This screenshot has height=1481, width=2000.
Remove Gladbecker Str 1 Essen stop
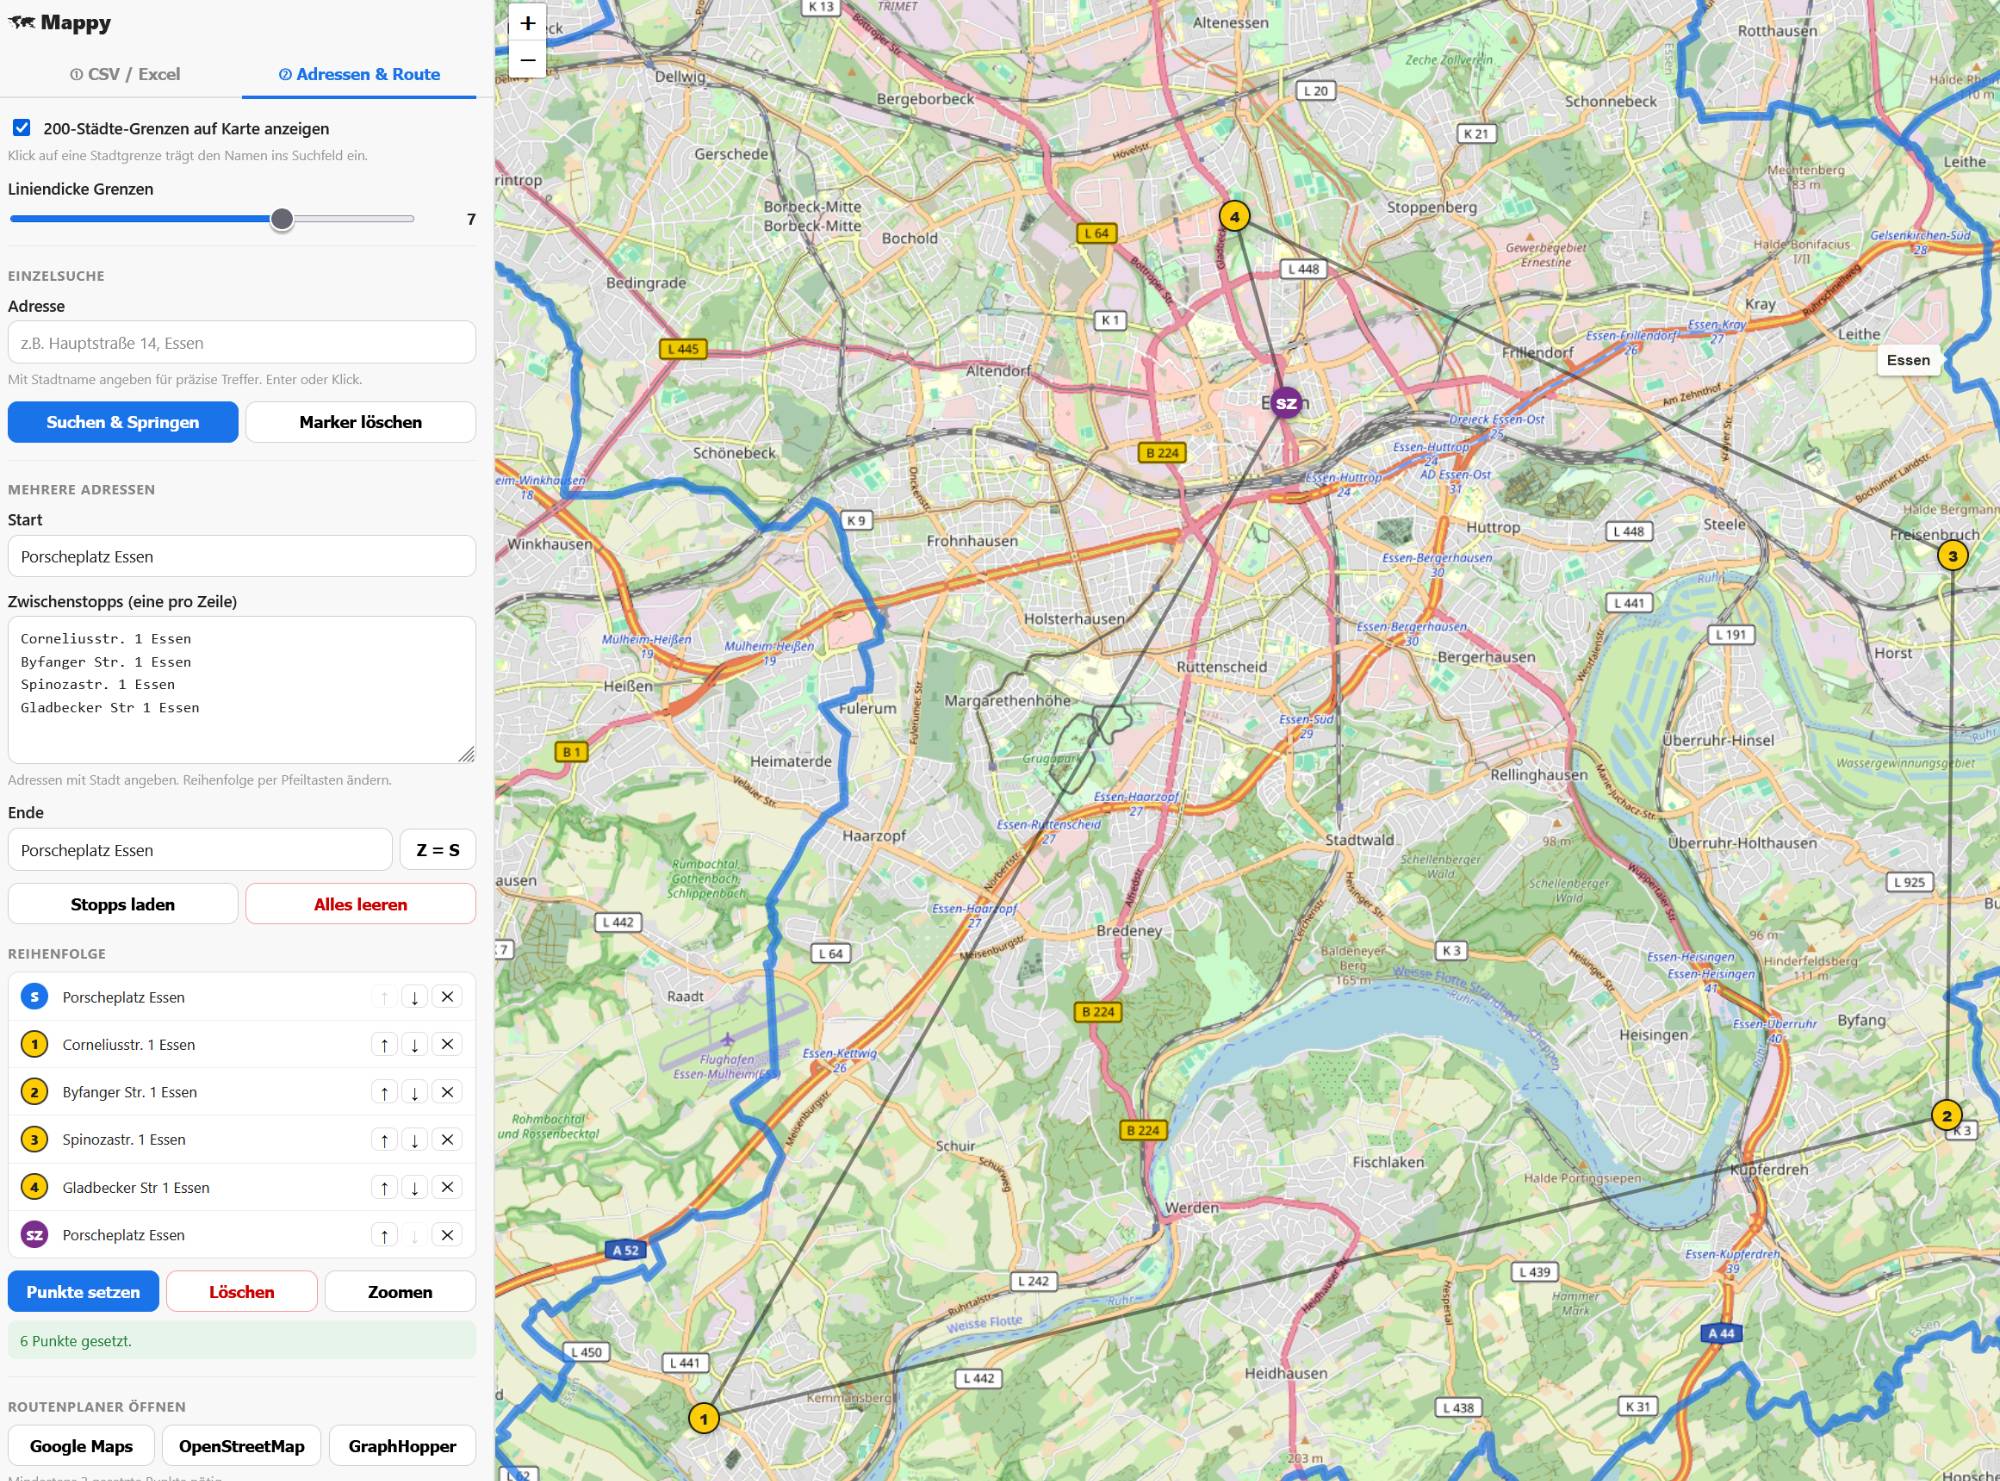pyautogui.click(x=447, y=1188)
